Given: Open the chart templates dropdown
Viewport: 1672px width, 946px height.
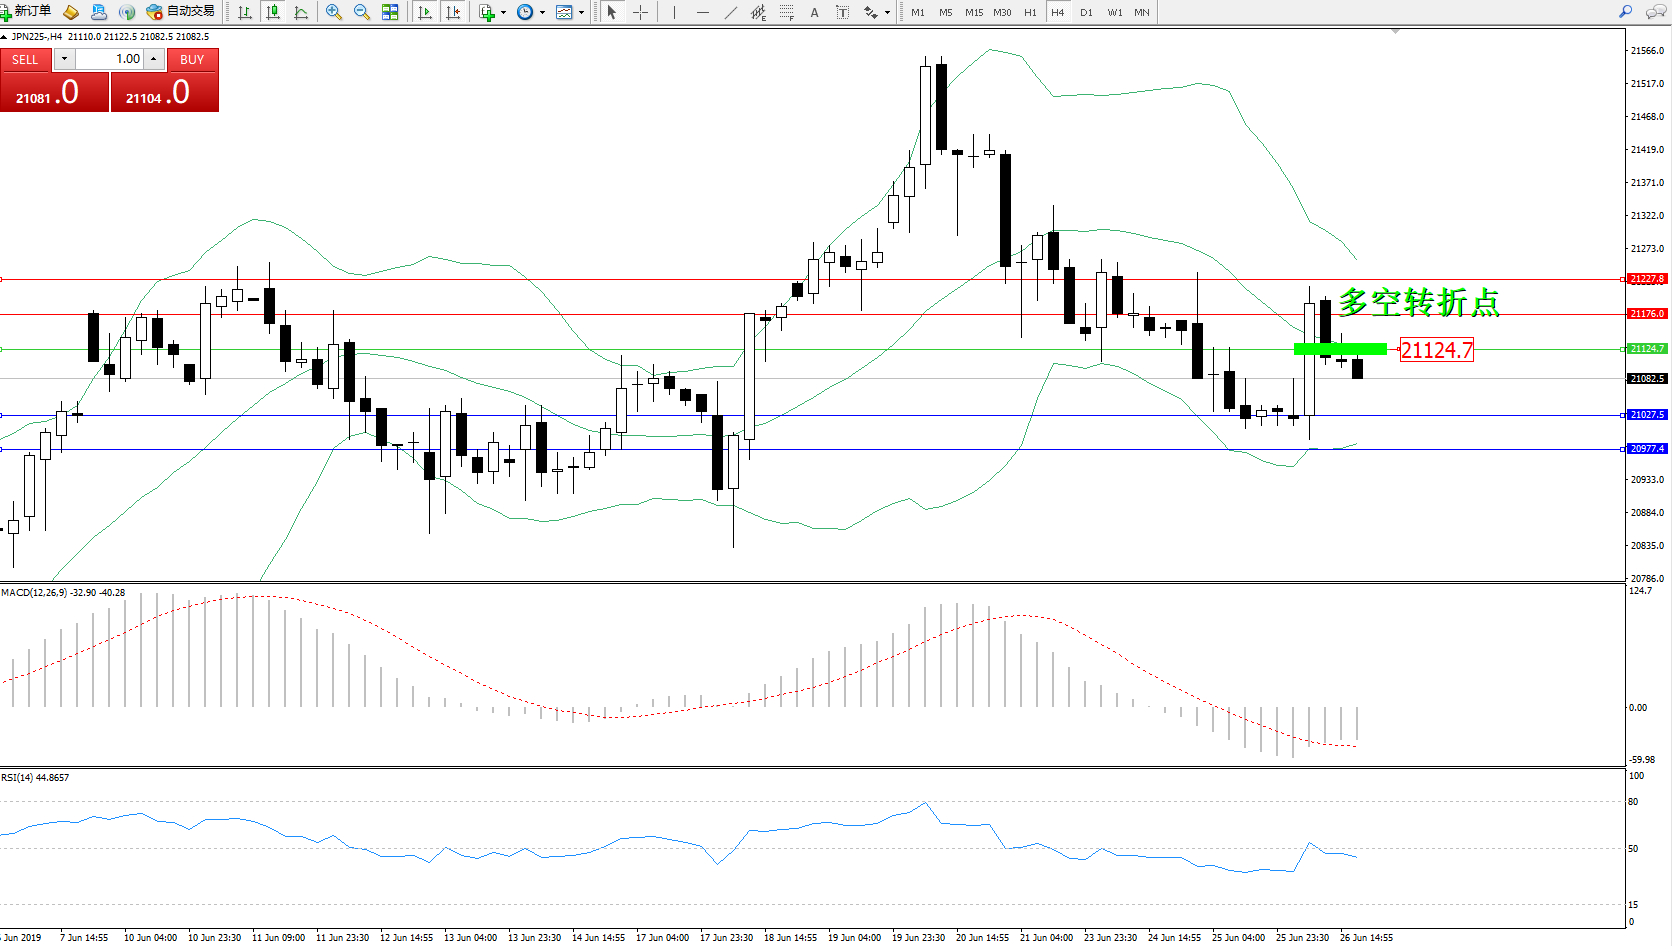Looking at the screenshot, I should pos(581,13).
